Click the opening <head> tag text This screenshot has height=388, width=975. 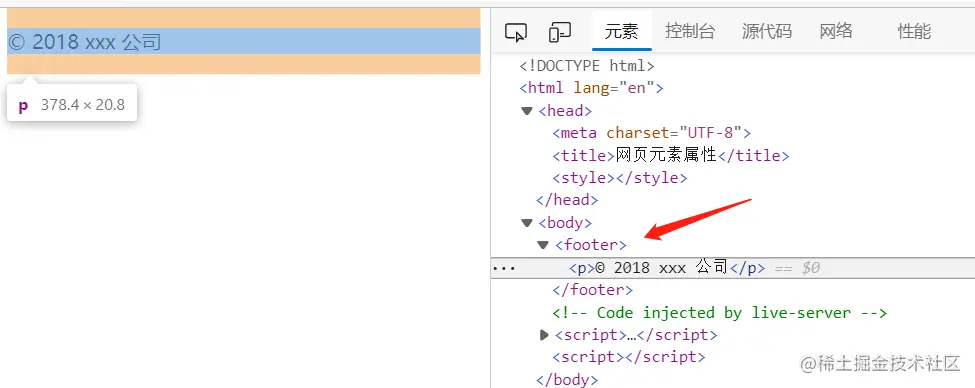(565, 111)
